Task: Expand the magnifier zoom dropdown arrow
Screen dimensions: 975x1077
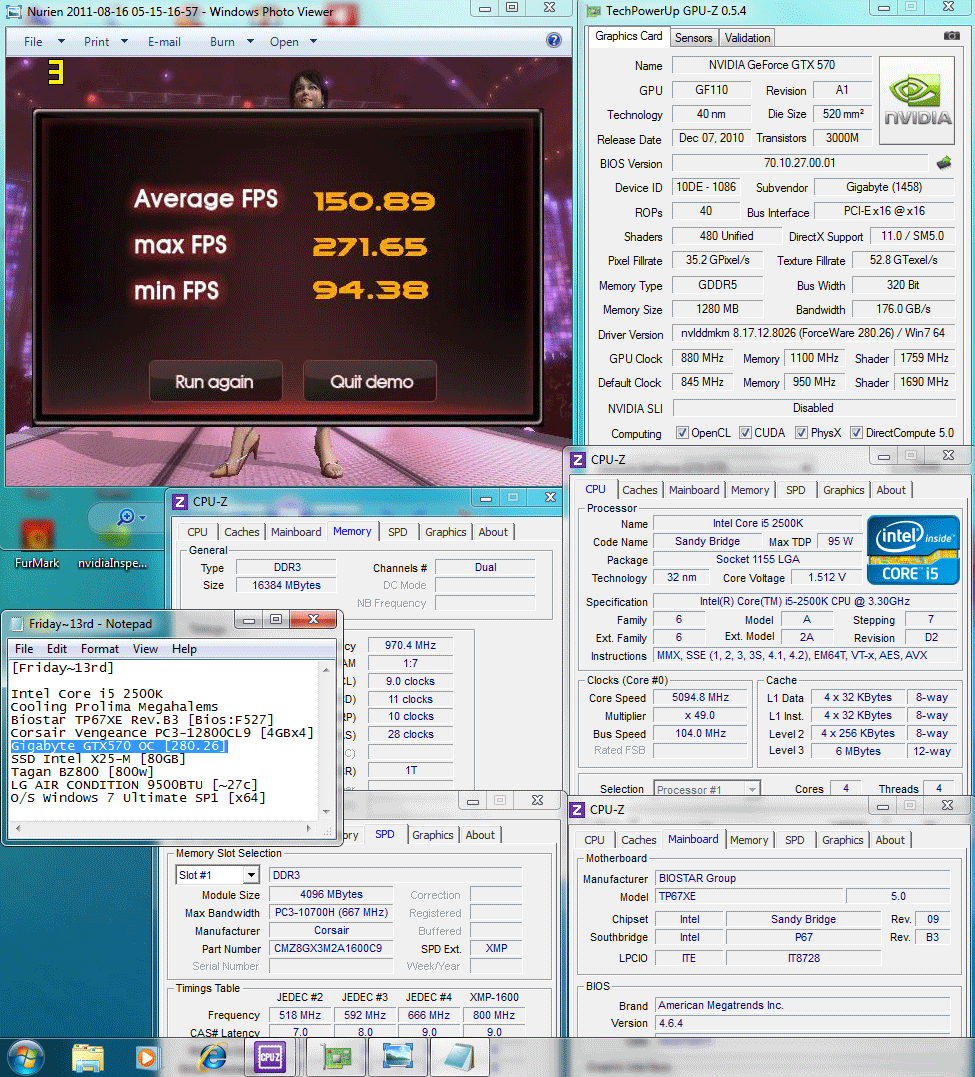Action: (x=143, y=517)
